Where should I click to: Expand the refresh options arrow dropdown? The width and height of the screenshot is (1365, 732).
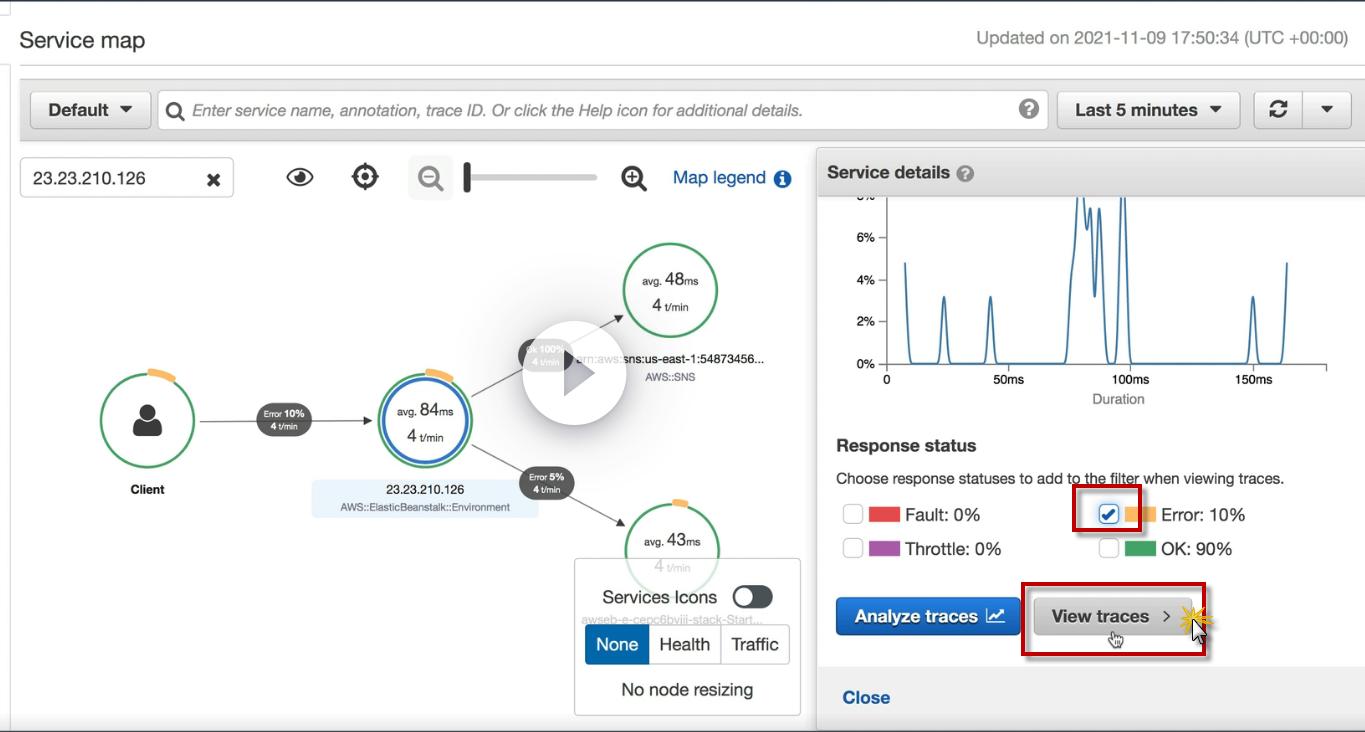(x=1327, y=110)
